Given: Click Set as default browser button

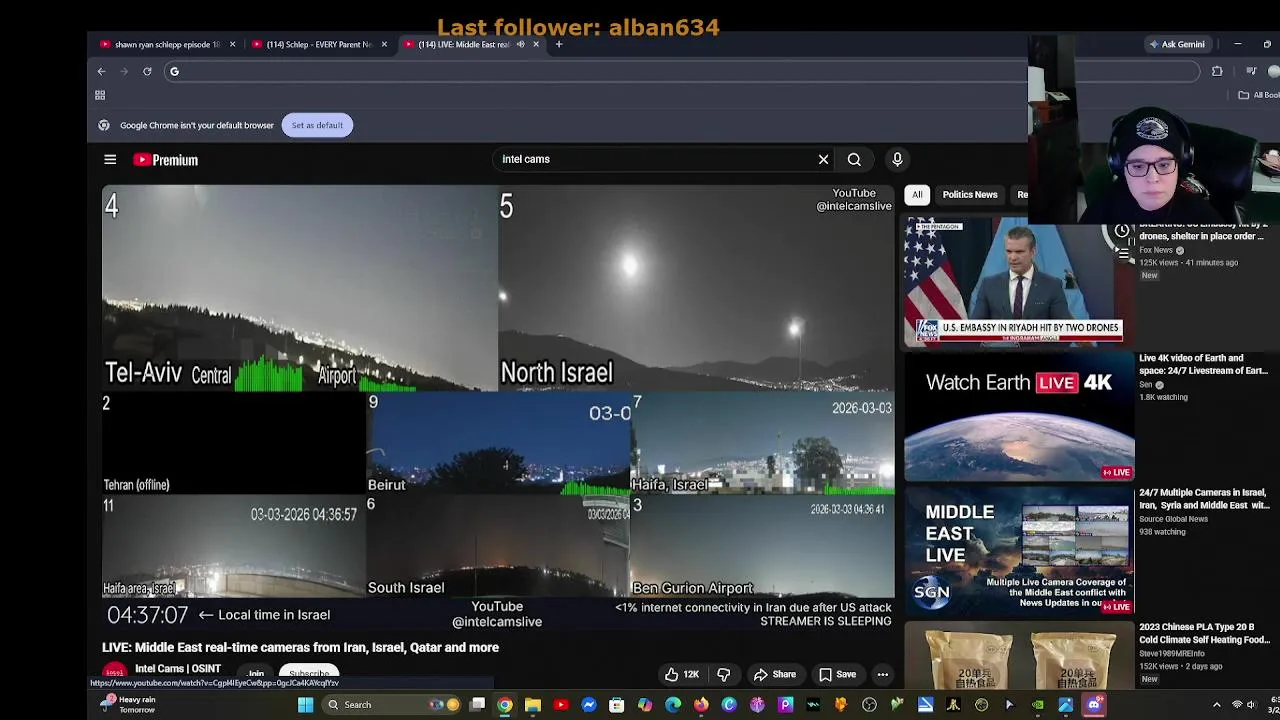Looking at the screenshot, I should point(317,125).
